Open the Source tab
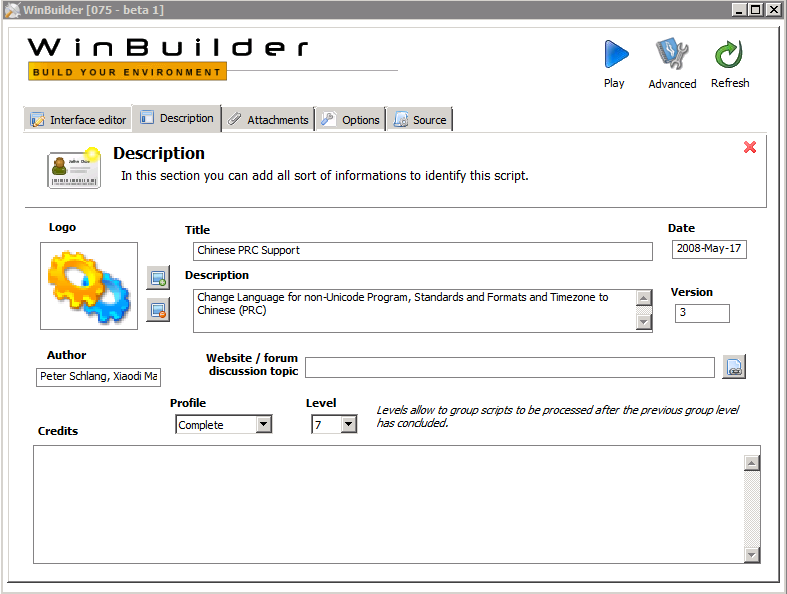Viewport: 787px width, 594px height. [x=420, y=120]
